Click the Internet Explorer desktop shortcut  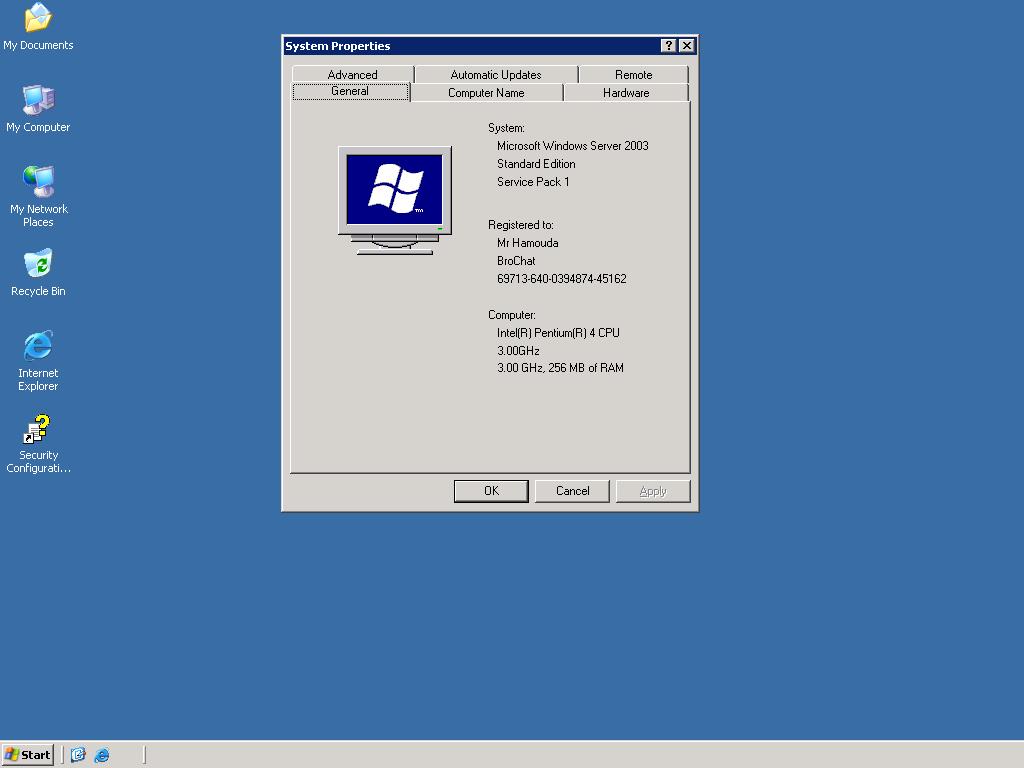(38, 346)
